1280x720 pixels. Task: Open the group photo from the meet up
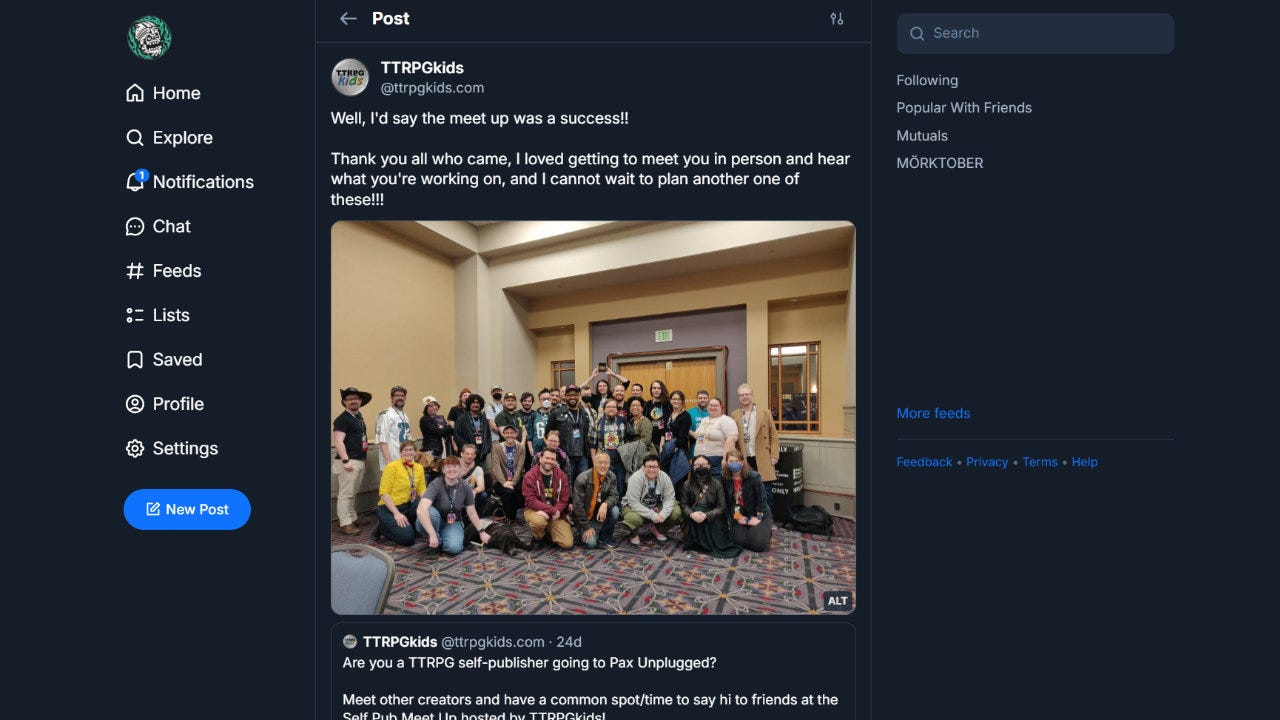[x=593, y=417]
